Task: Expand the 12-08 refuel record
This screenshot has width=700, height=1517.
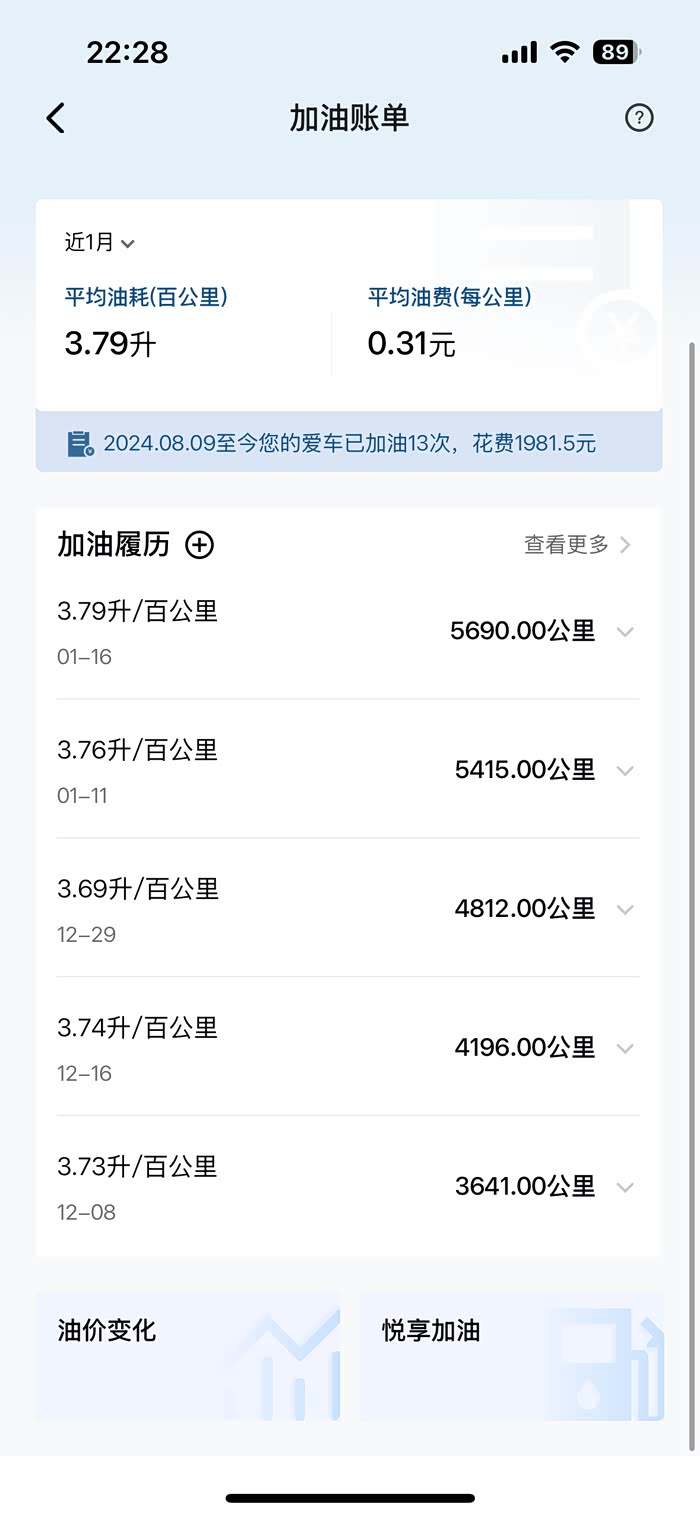Action: tap(625, 1187)
